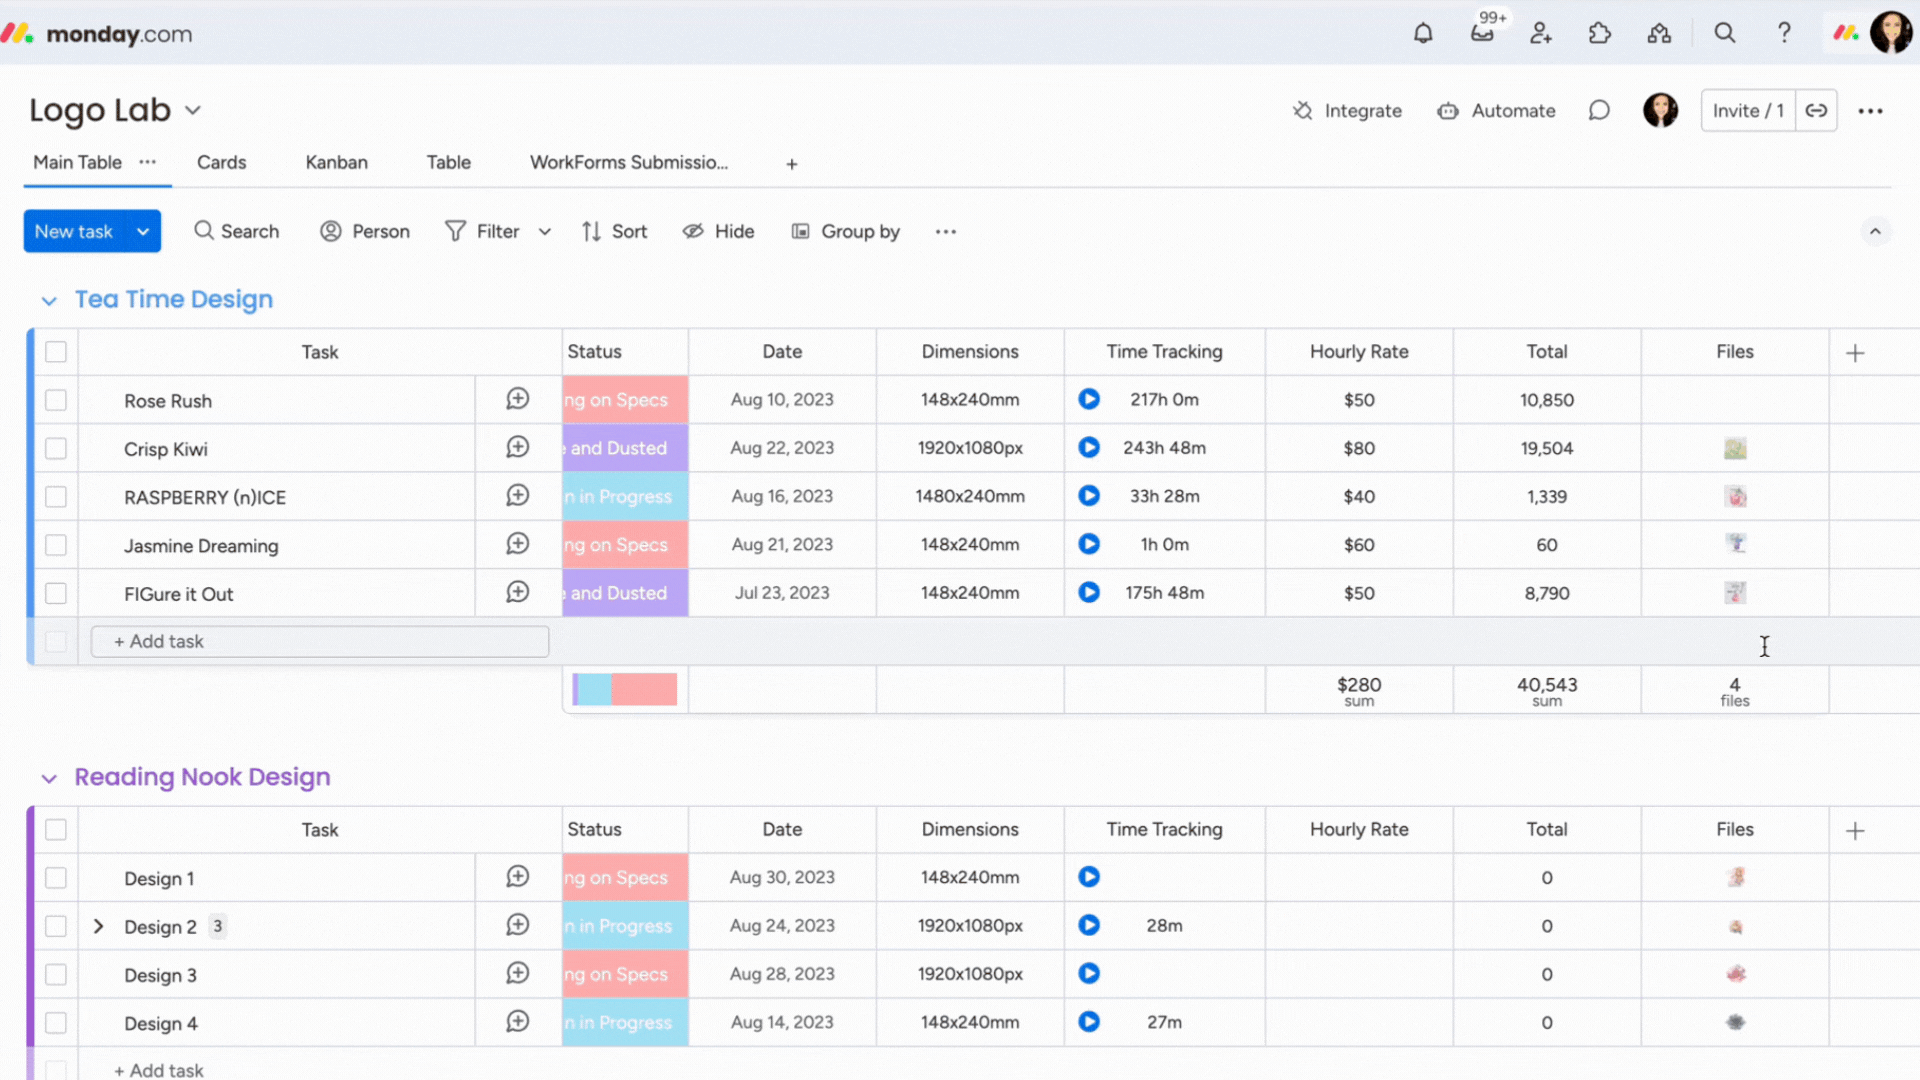
Task: Click the Add task field in Tea Time Design
Action: click(x=320, y=642)
